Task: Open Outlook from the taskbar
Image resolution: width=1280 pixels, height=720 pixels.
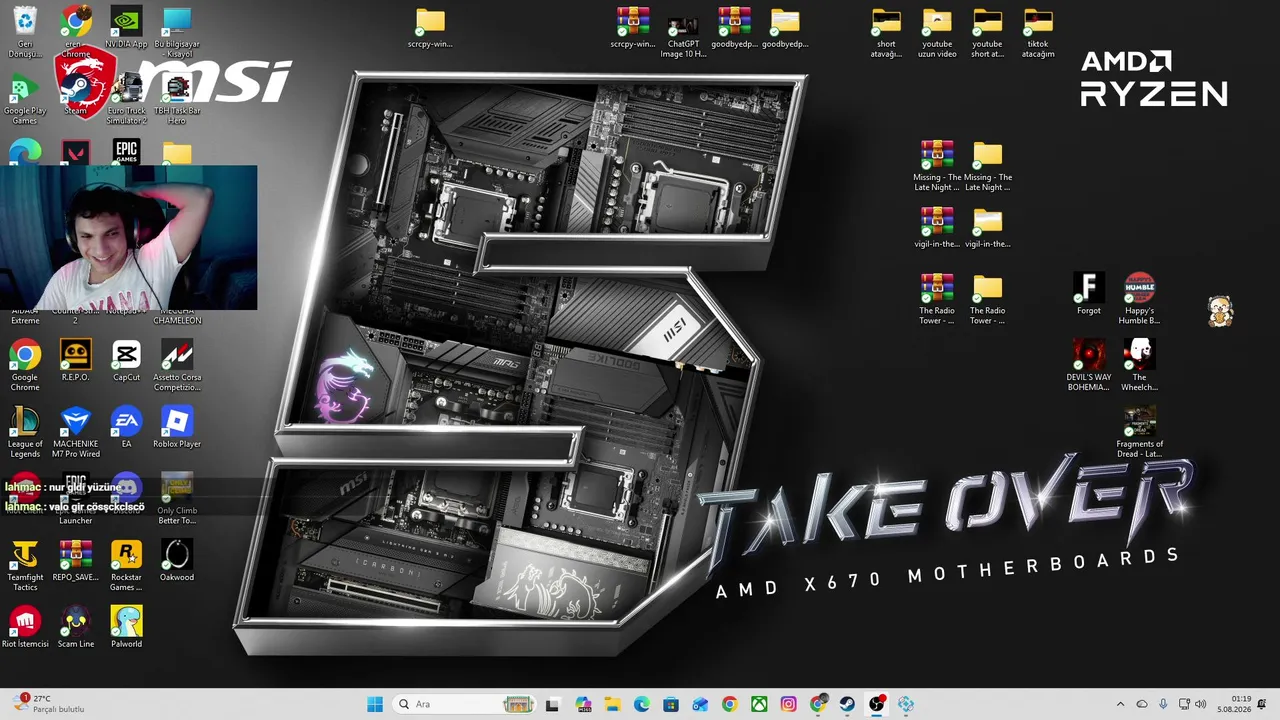Action: point(700,704)
